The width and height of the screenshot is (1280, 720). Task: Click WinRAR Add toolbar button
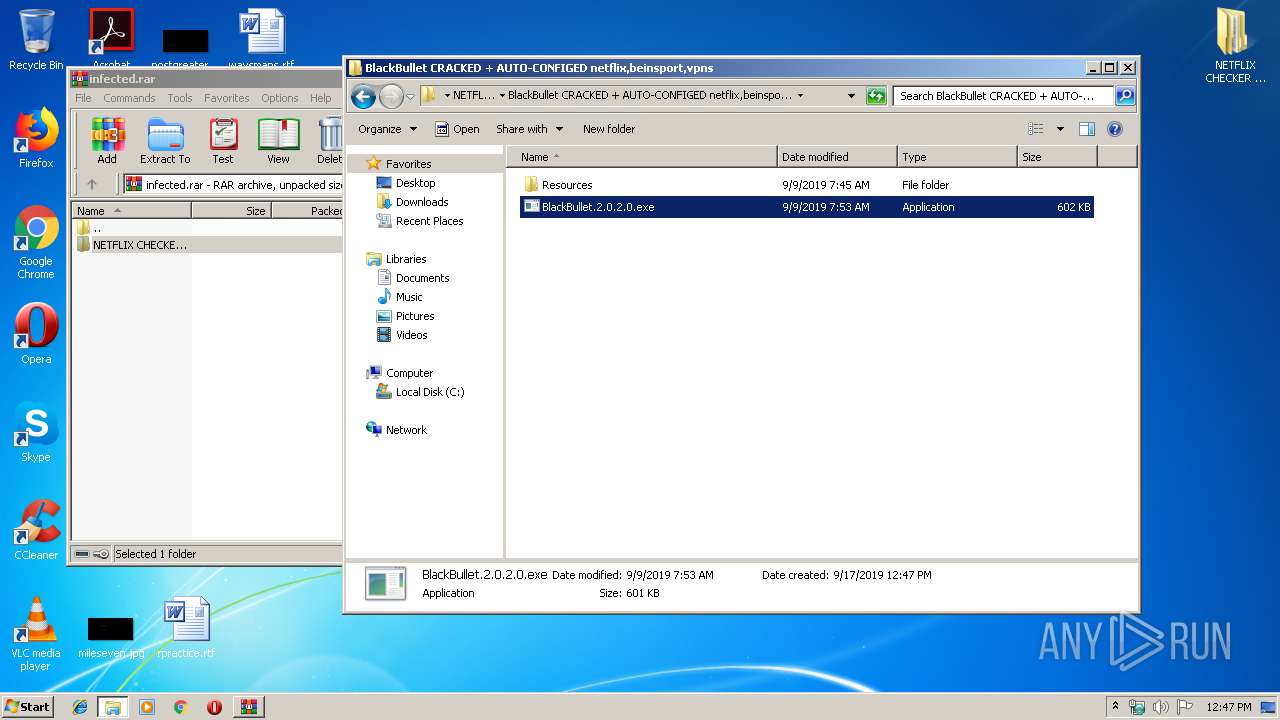107,141
